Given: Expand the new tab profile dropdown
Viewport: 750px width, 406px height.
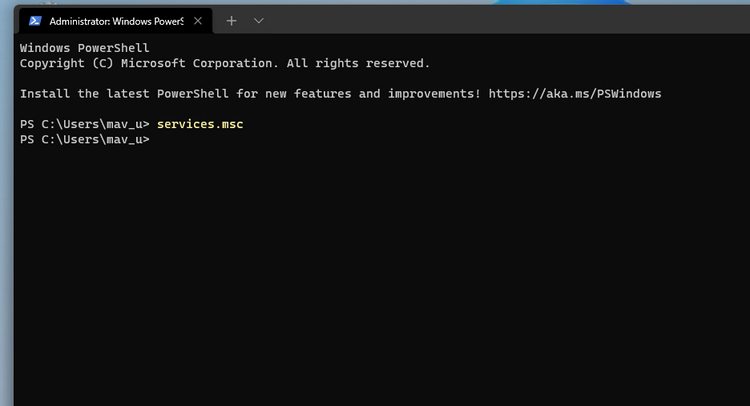Looking at the screenshot, I should tap(259, 20).
